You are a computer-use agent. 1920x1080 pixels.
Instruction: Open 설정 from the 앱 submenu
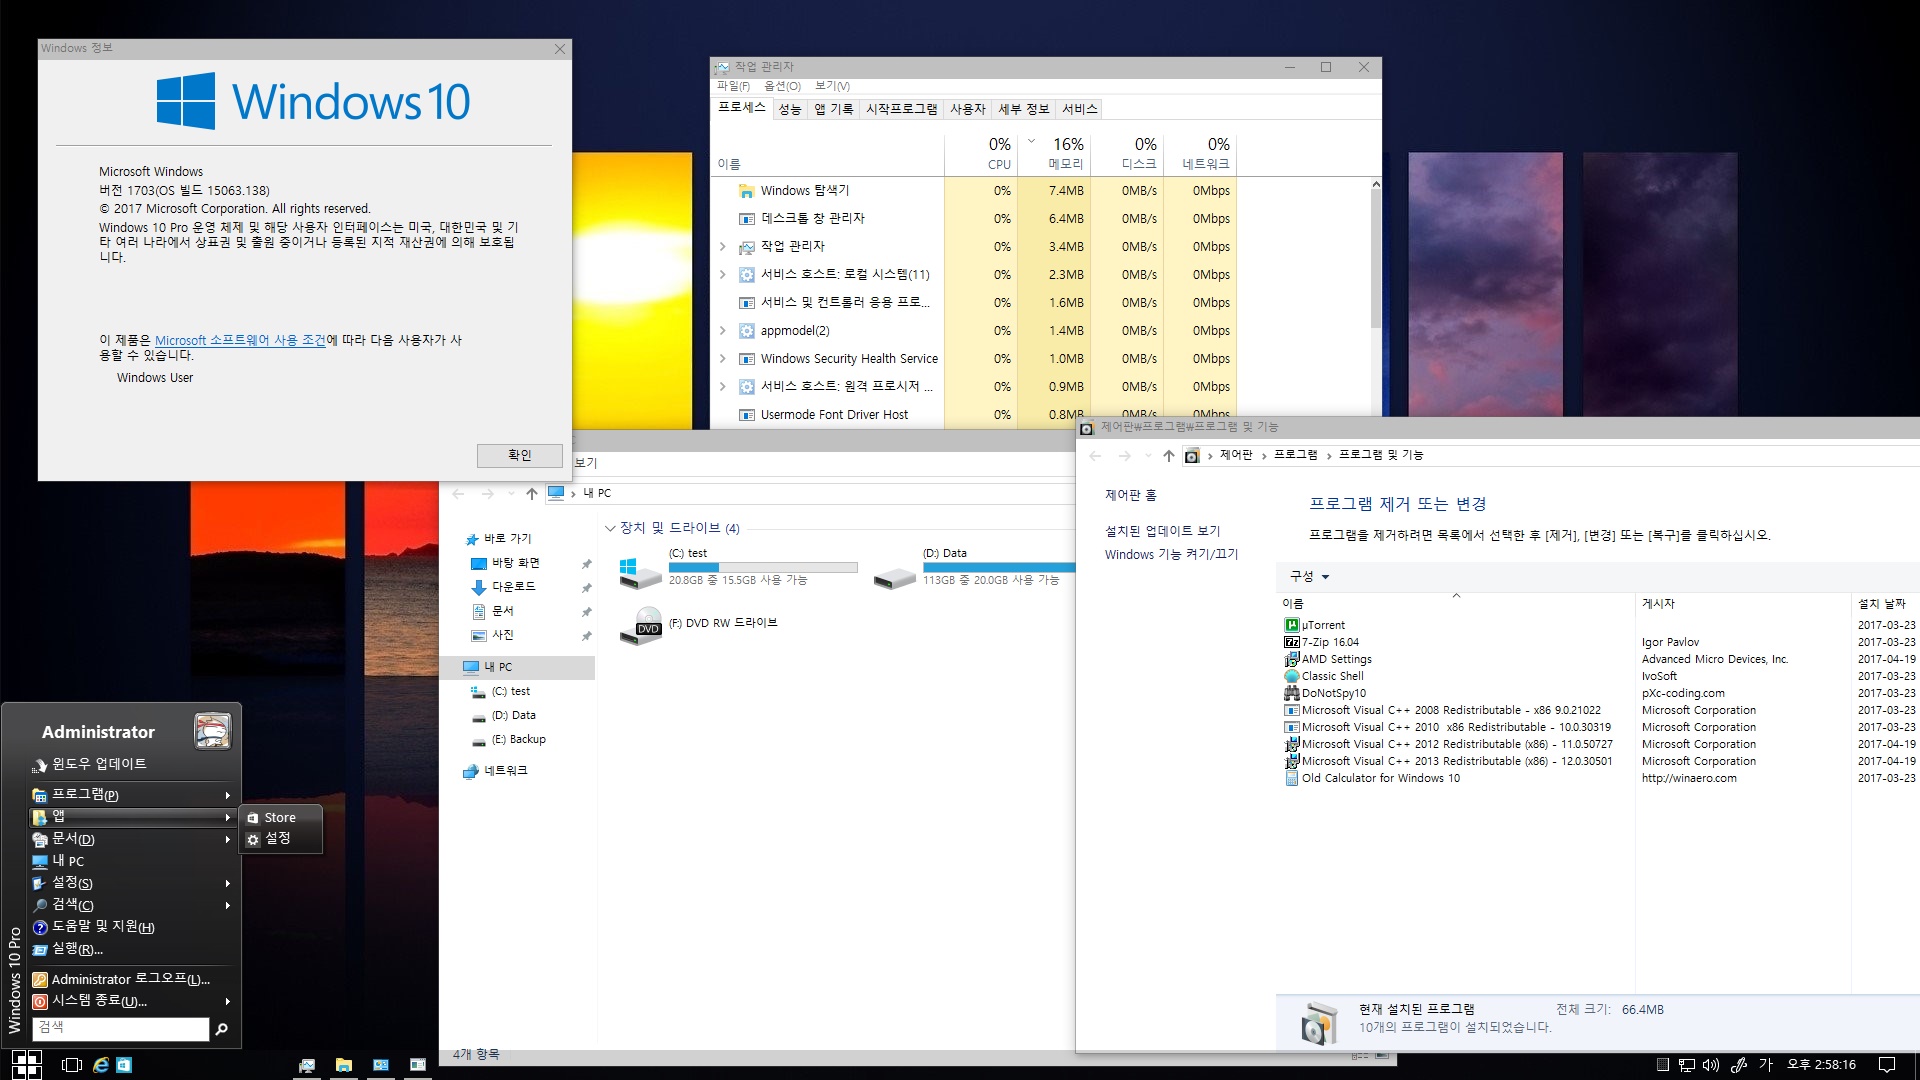click(281, 839)
